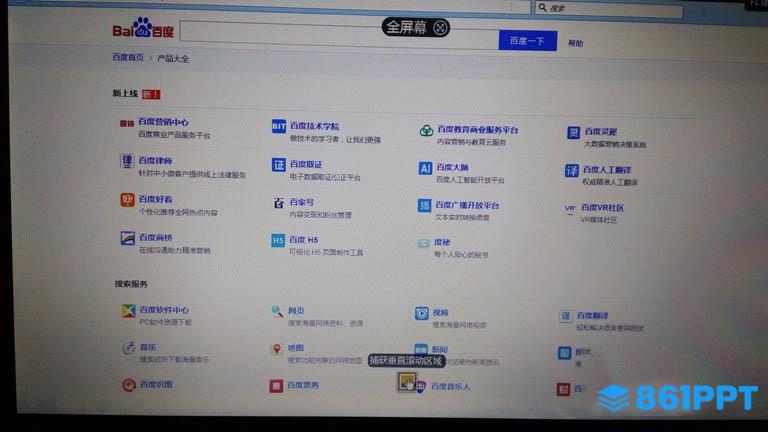Viewport: 768px width, 432px height.
Task: Click the 音乐 icon
Action: (x=129, y=348)
